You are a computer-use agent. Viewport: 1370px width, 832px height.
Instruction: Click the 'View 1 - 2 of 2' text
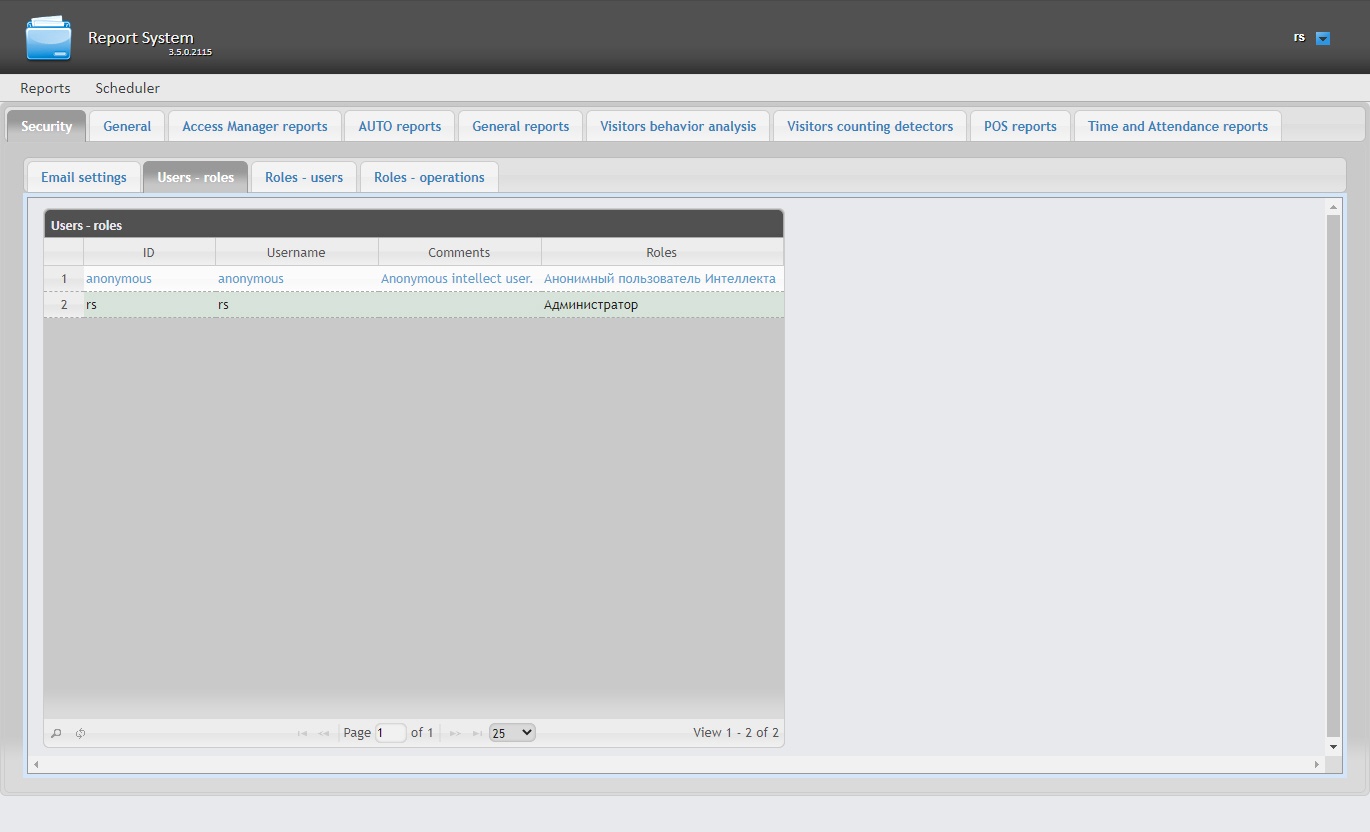pyautogui.click(x=736, y=733)
